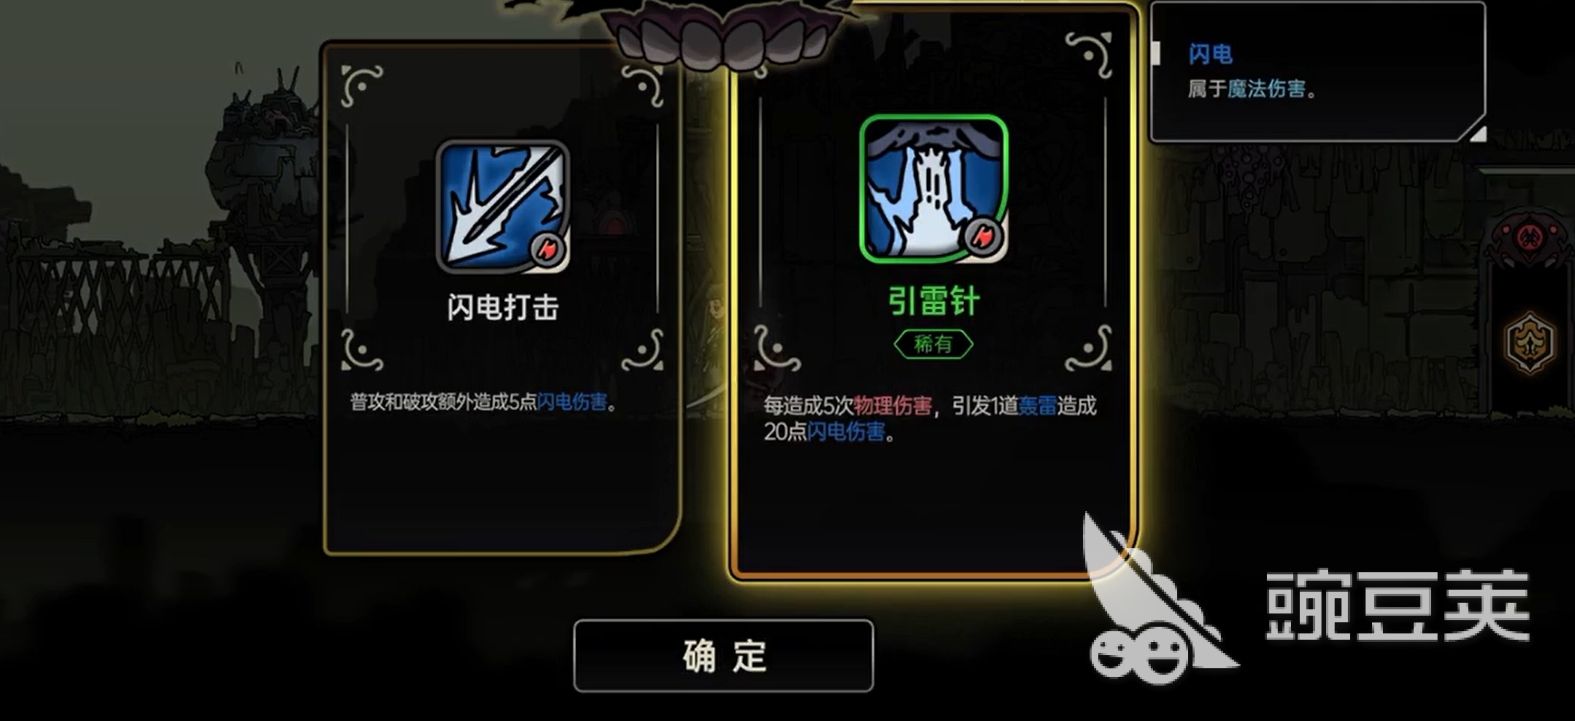Select the 引雷针 skill icon
Viewport: 1575px width, 721px height.
933,189
